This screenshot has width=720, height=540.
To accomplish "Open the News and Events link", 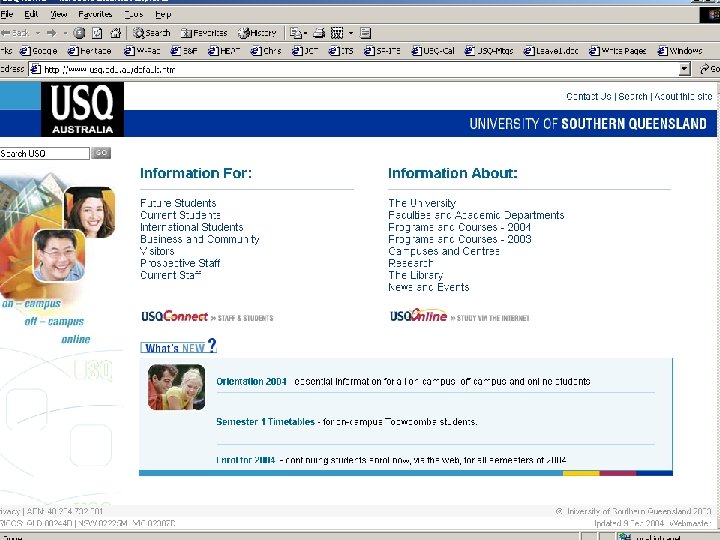I will pyautogui.click(x=428, y=287).
